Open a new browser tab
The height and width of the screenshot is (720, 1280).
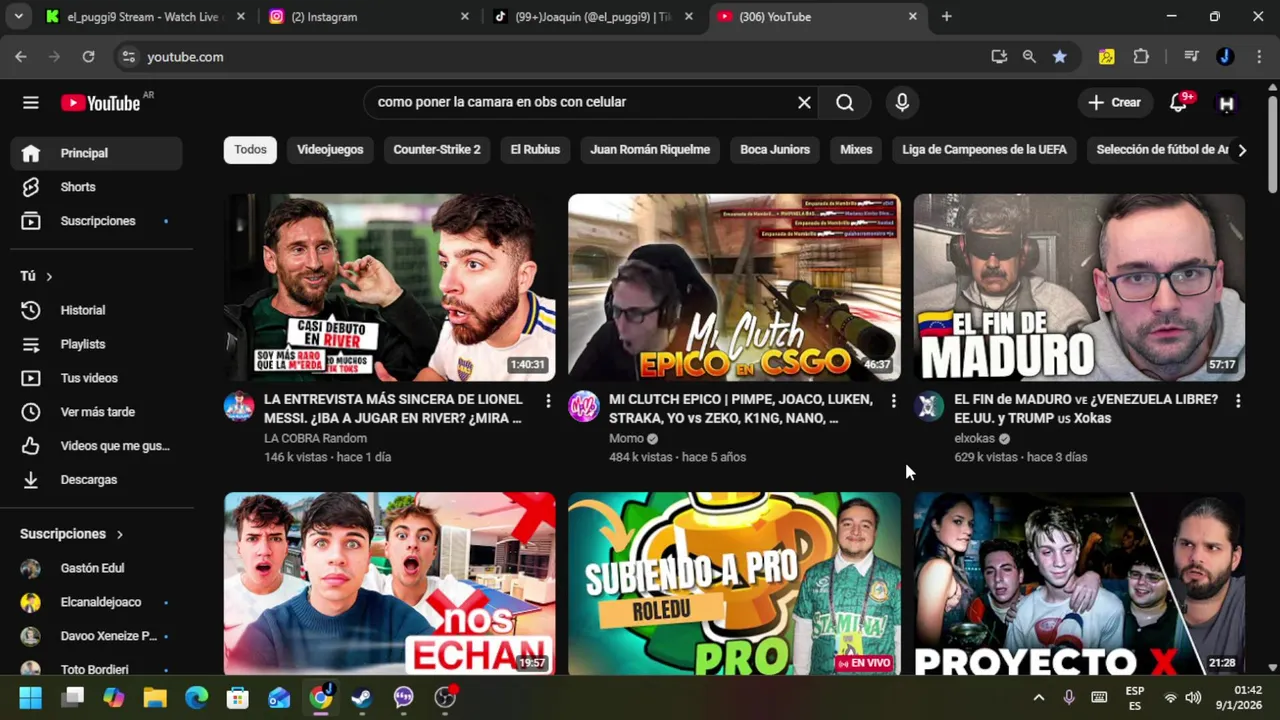tap(947, 17)
